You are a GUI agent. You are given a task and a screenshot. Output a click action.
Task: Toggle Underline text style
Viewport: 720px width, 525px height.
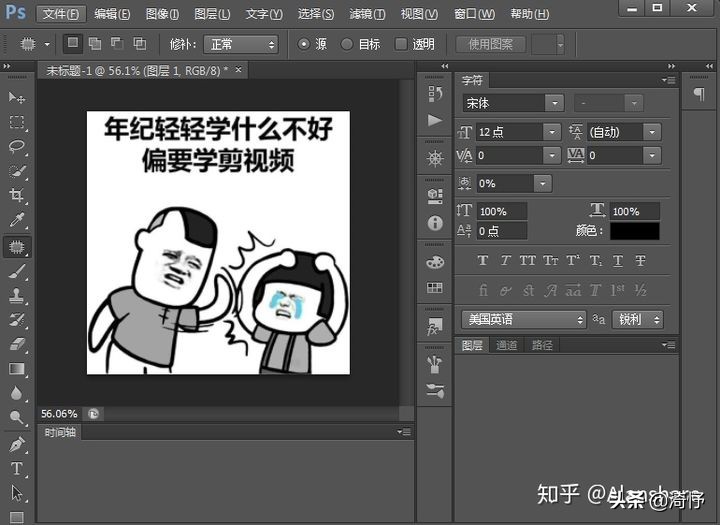(618, 260)
